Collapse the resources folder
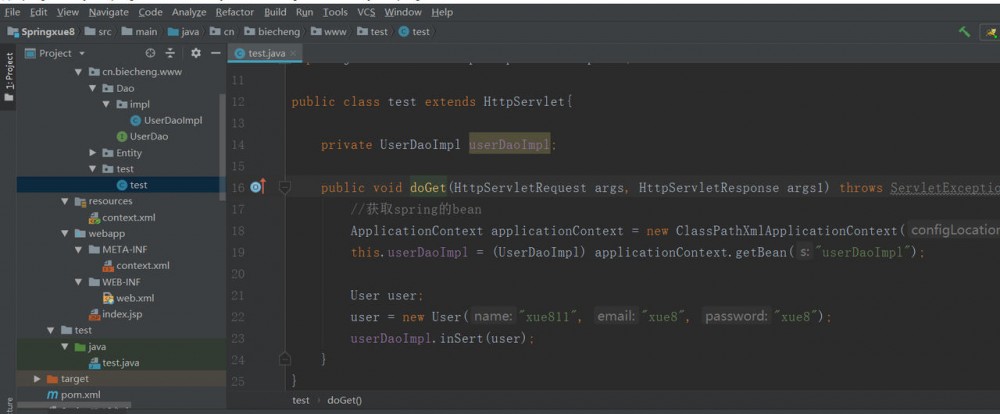This screenshot has width=1000, height=414. [65, 201]
